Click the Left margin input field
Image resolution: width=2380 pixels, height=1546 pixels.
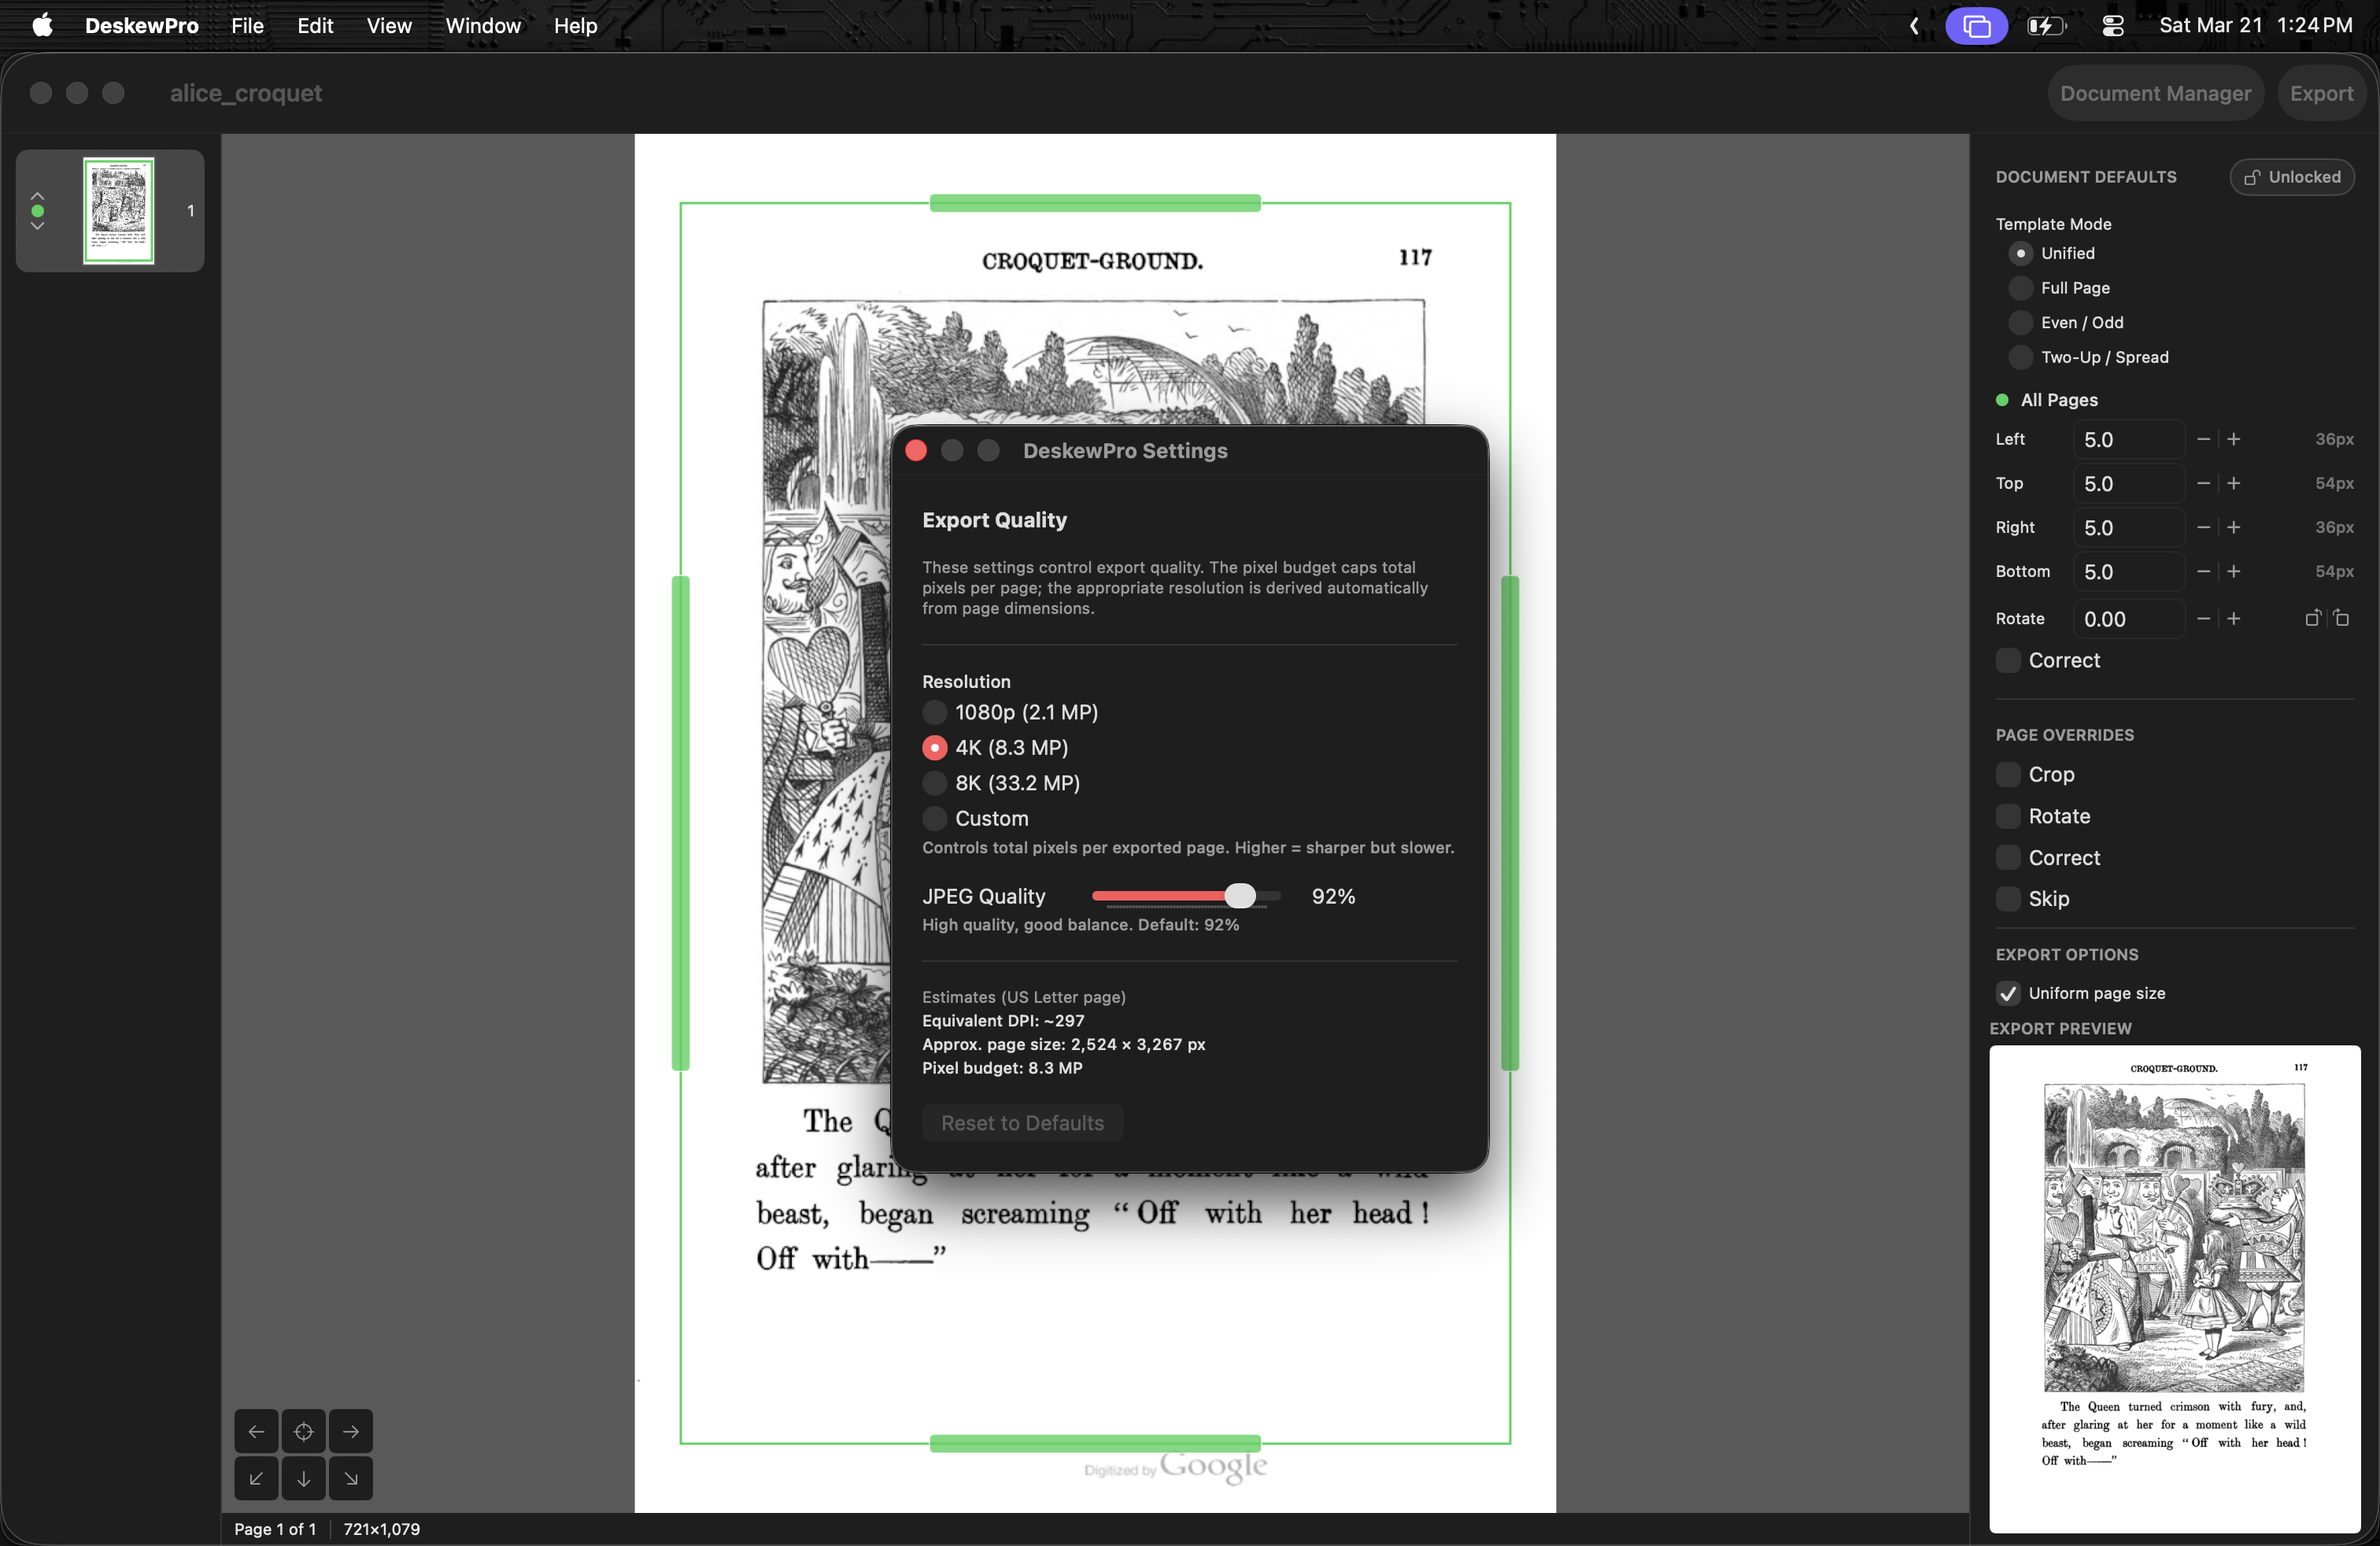[x=2128, y=439]
